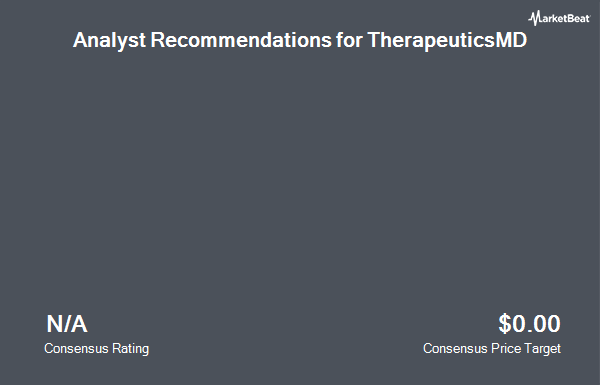Click the word "Analyst" in the title
Image resolution: width=600 pixels, height=385 pixels.
click(x=109, y=40)
